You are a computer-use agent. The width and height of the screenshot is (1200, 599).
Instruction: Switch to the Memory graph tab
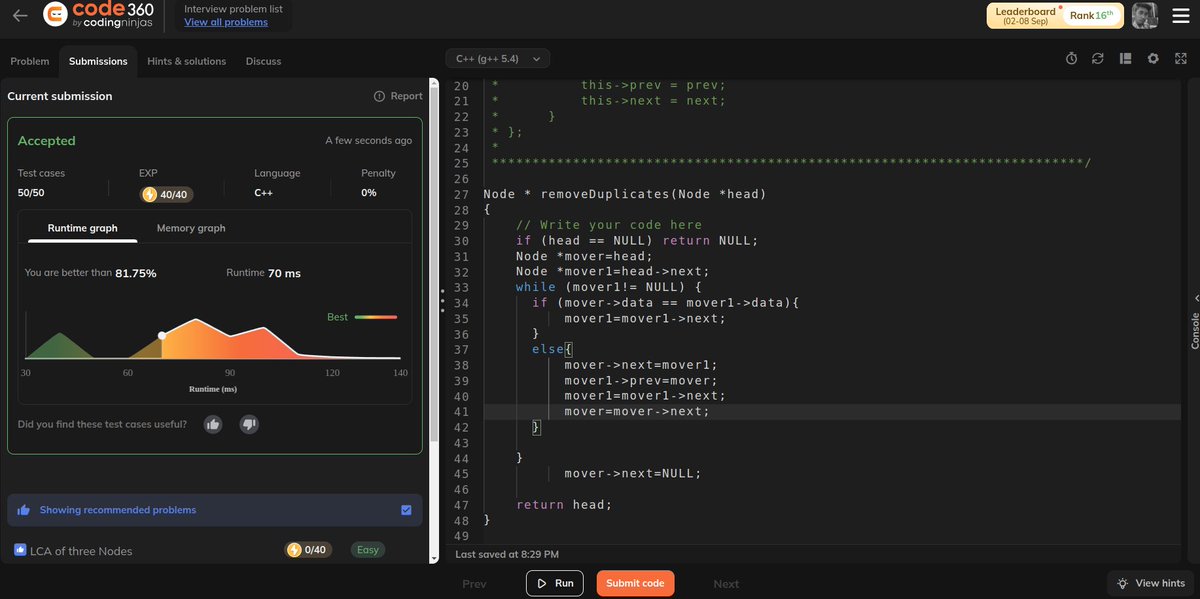[189, 228]
